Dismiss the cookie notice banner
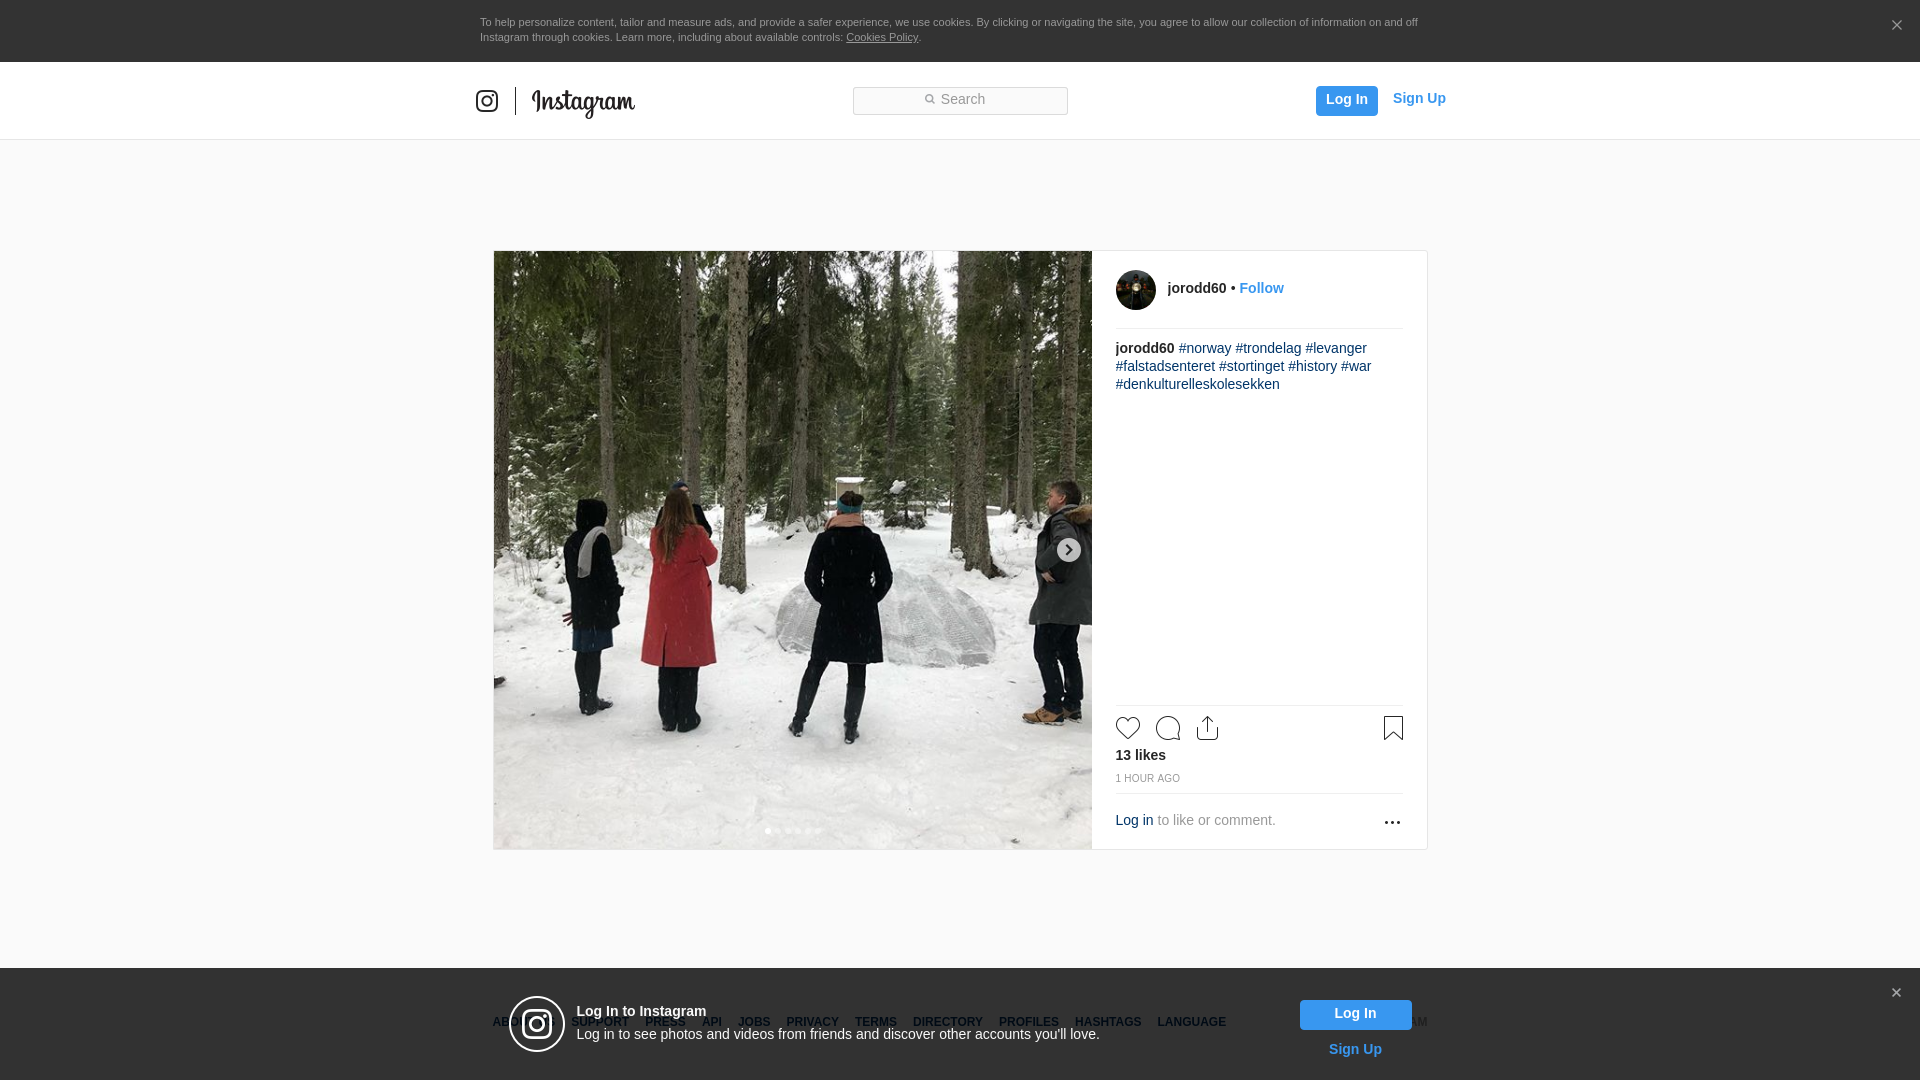Screen dimensions: 1920x1080 [1896, 26]
